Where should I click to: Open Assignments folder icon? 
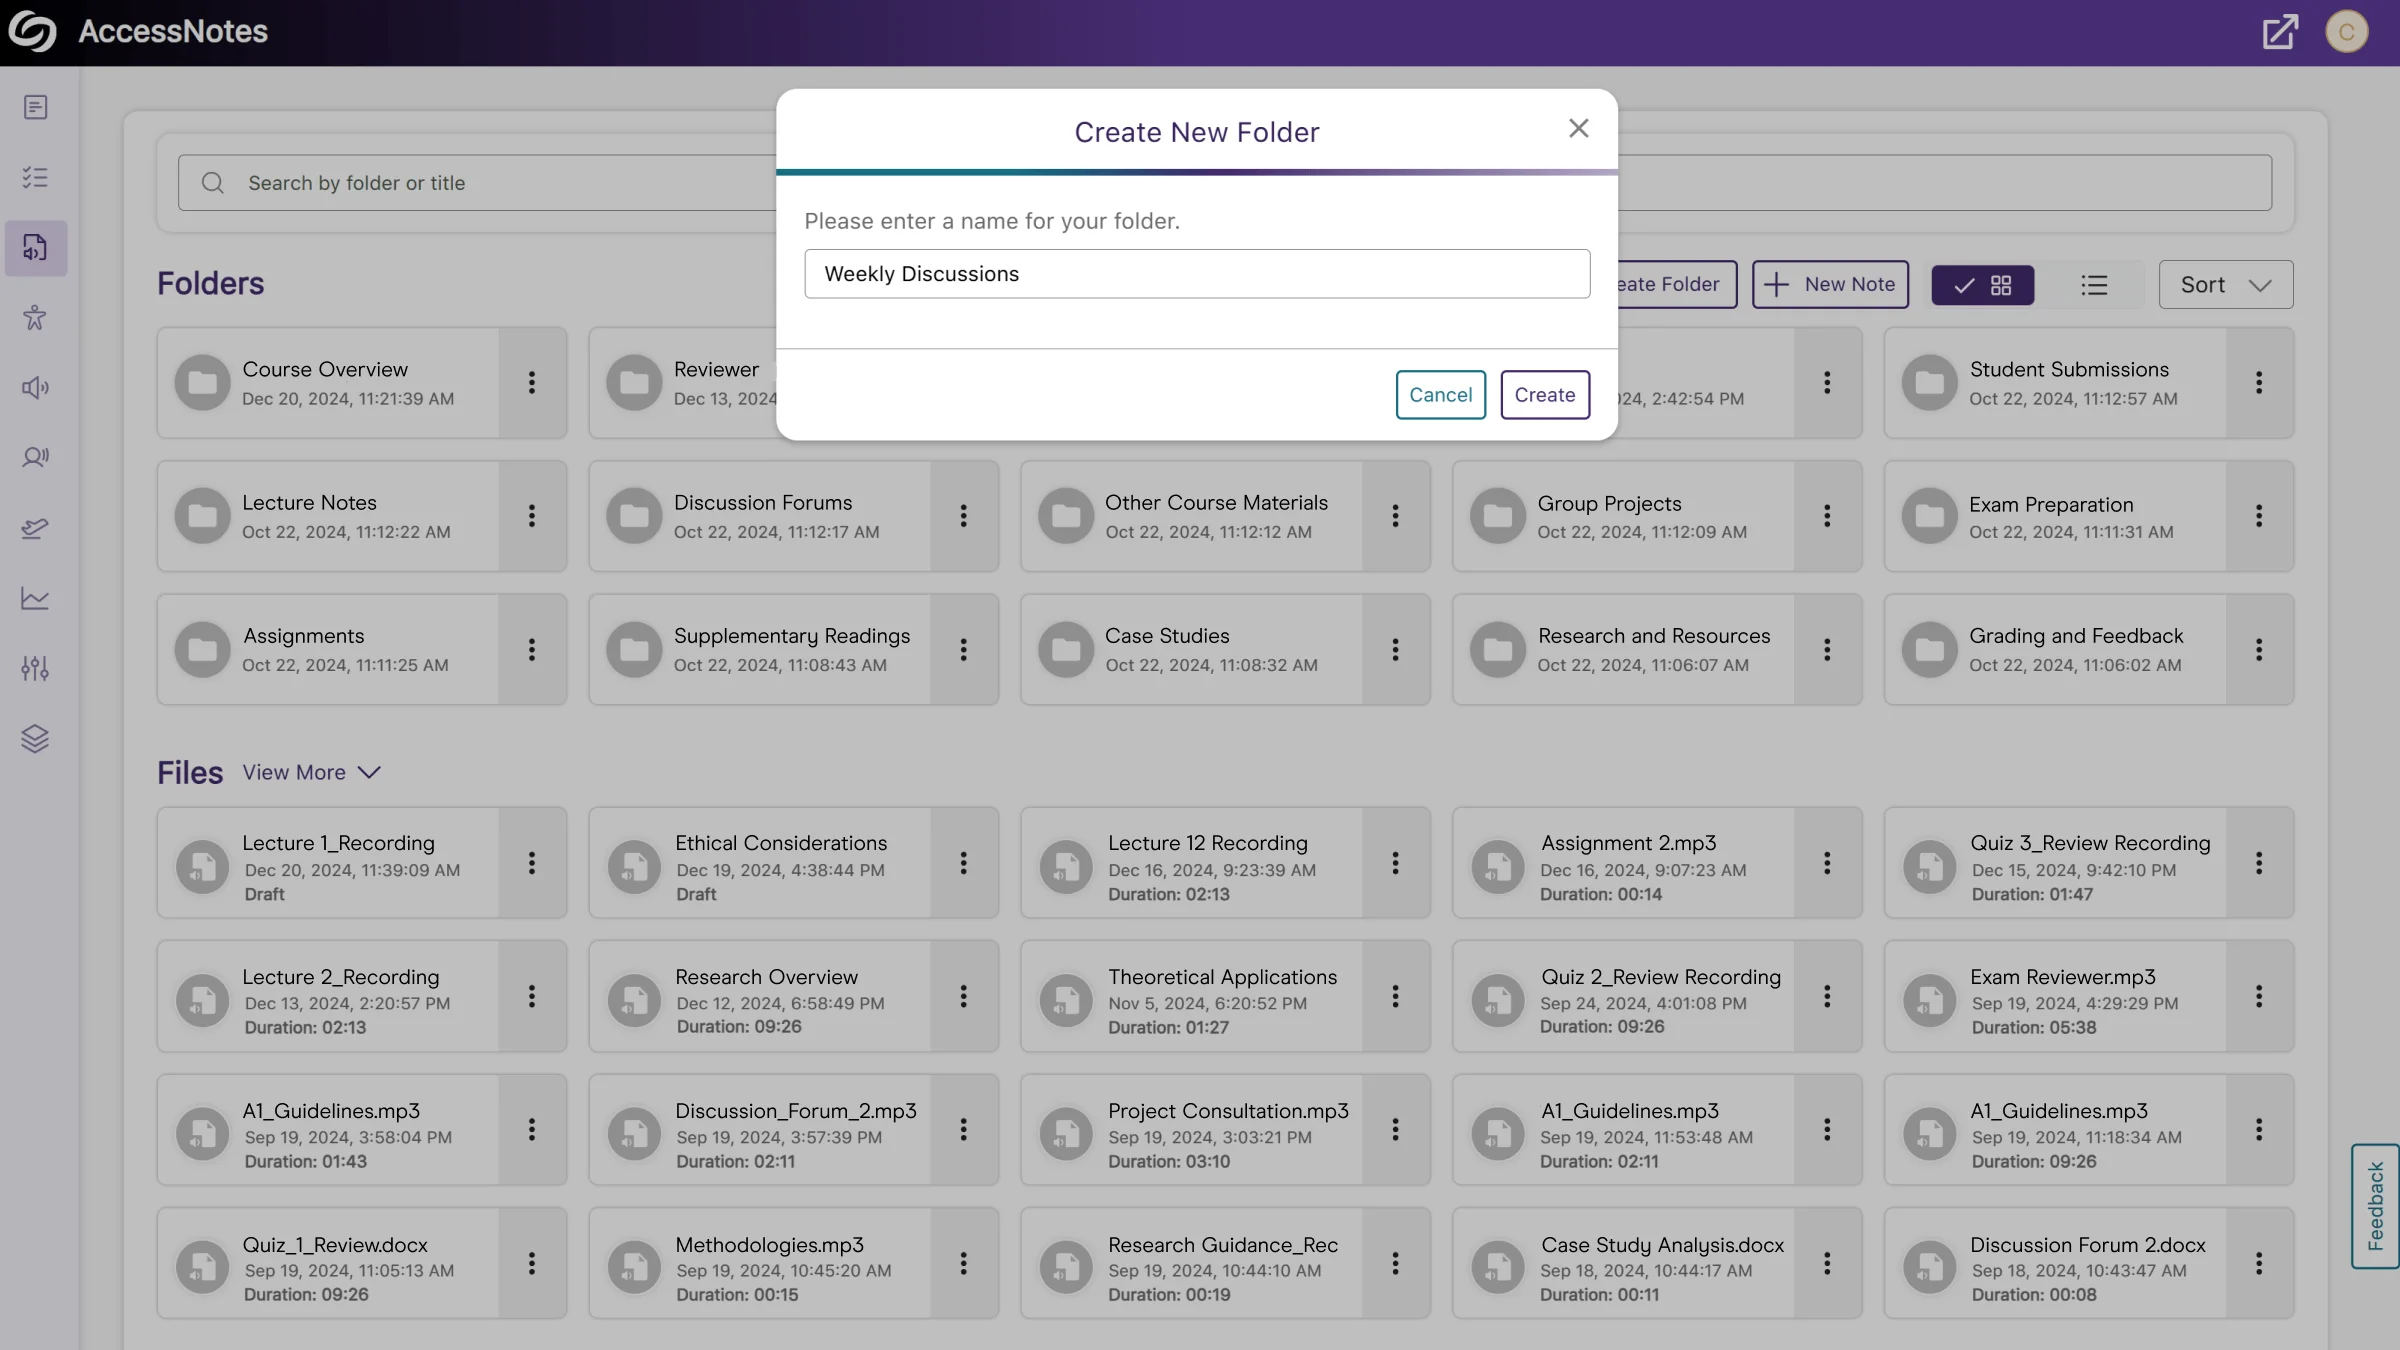pyautogui.click(x=203, y=650)
